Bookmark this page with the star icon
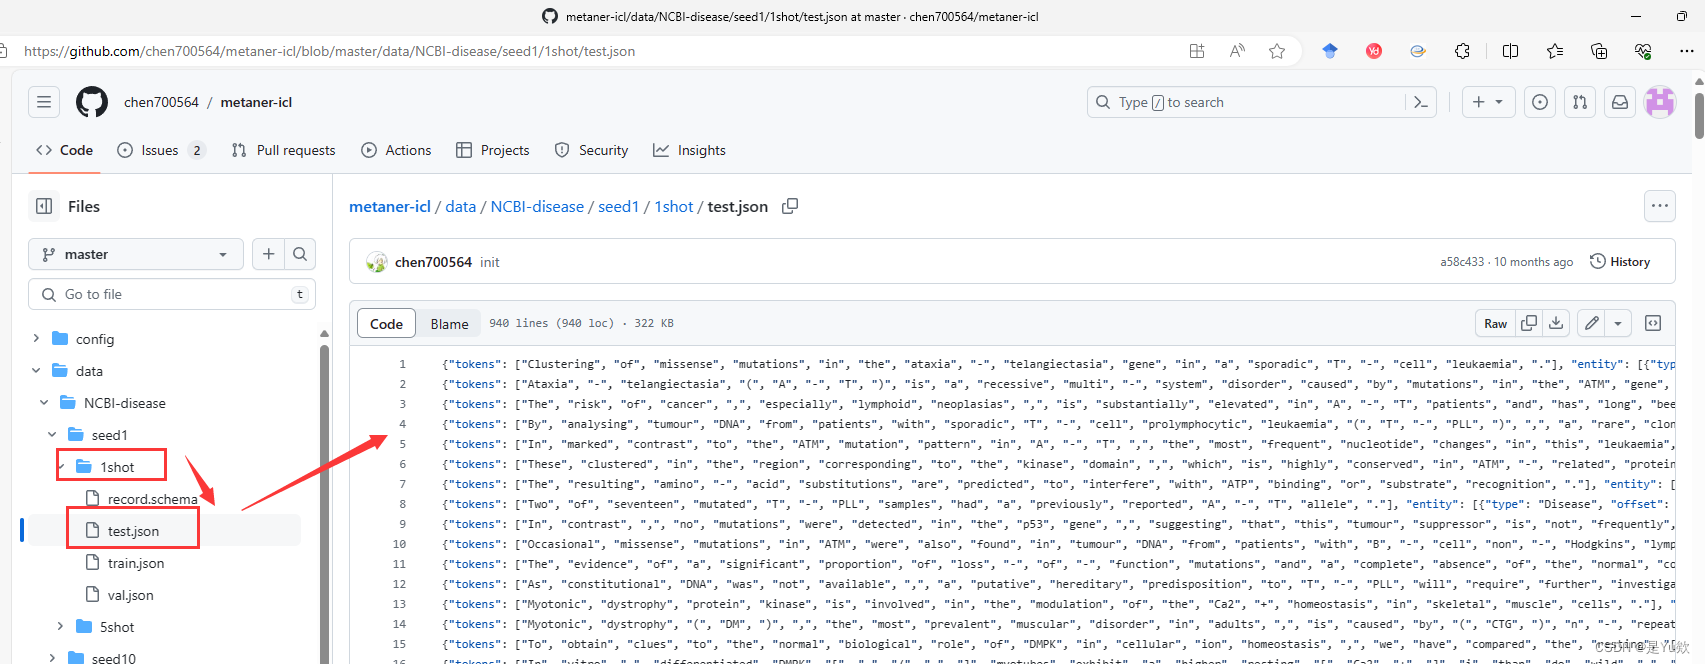 click(1277, 51)
